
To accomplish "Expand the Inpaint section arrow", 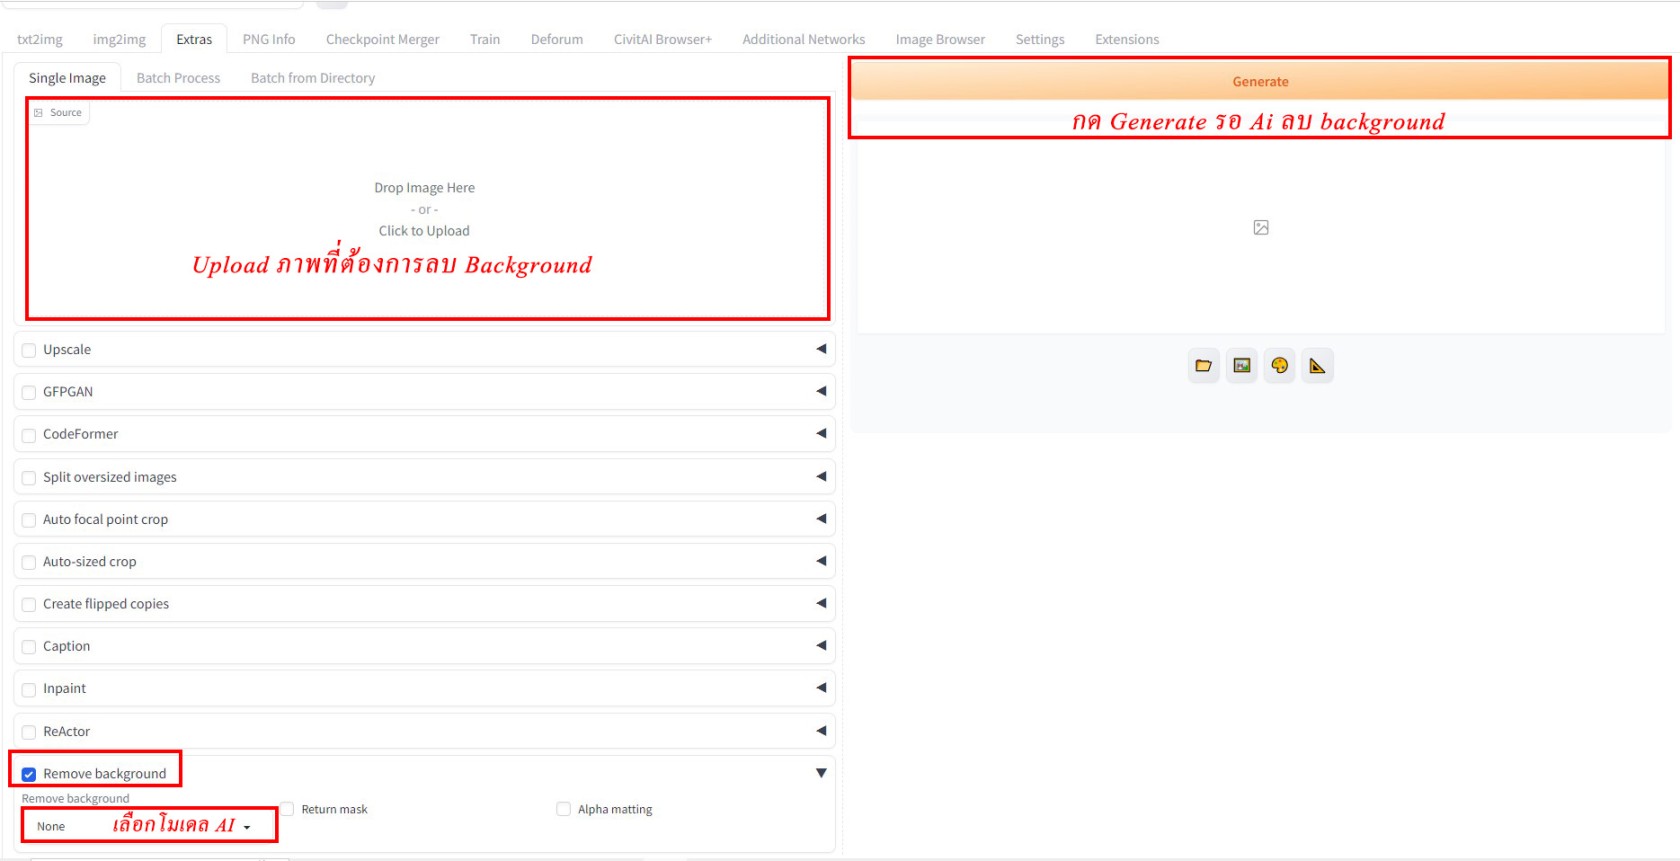I will [x=821, y=688].
